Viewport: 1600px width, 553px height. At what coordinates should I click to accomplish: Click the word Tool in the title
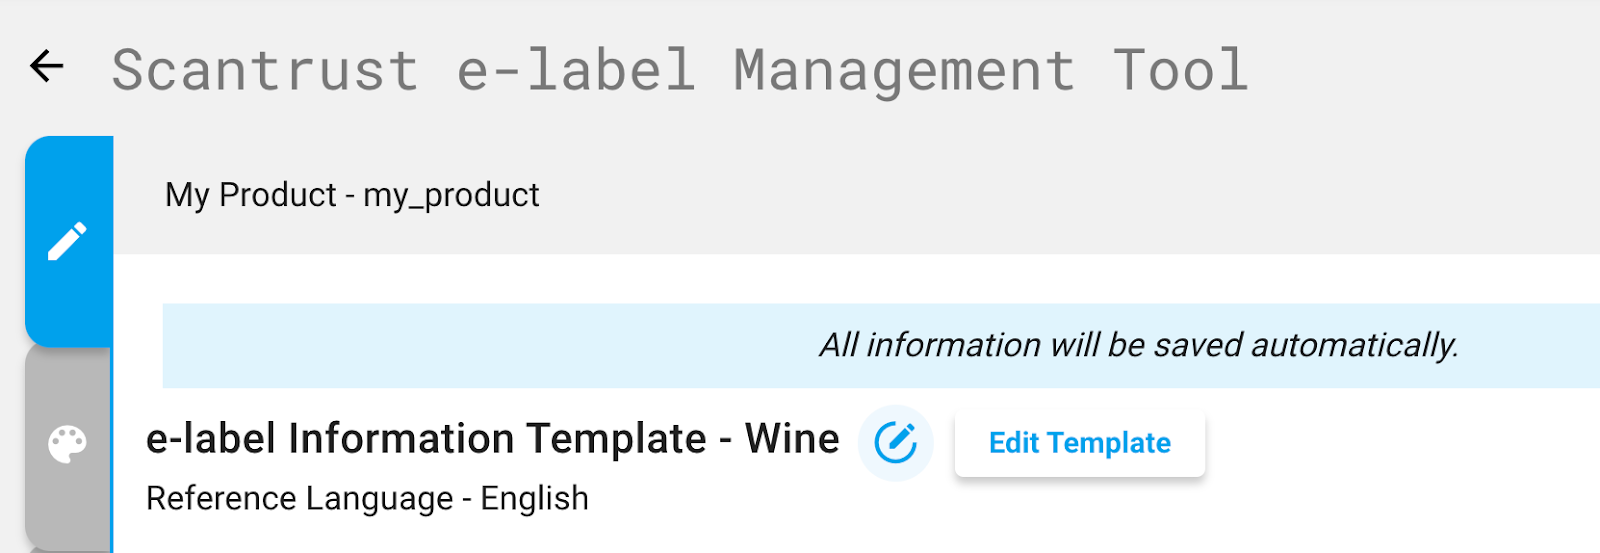coord(1181,70)
